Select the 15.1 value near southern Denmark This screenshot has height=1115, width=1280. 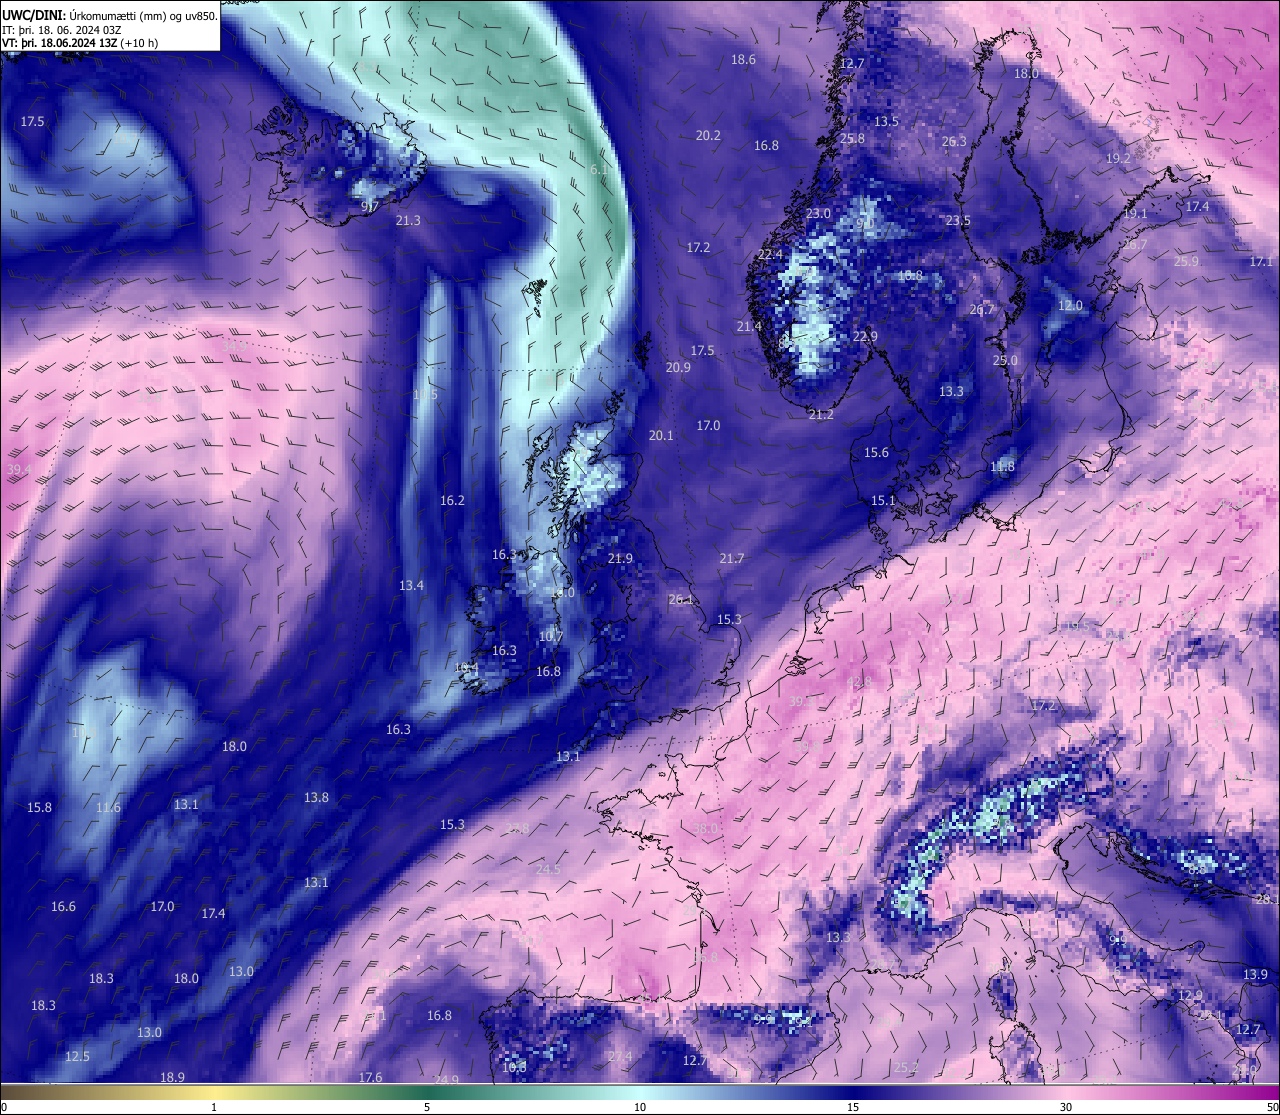coord(883,501)
